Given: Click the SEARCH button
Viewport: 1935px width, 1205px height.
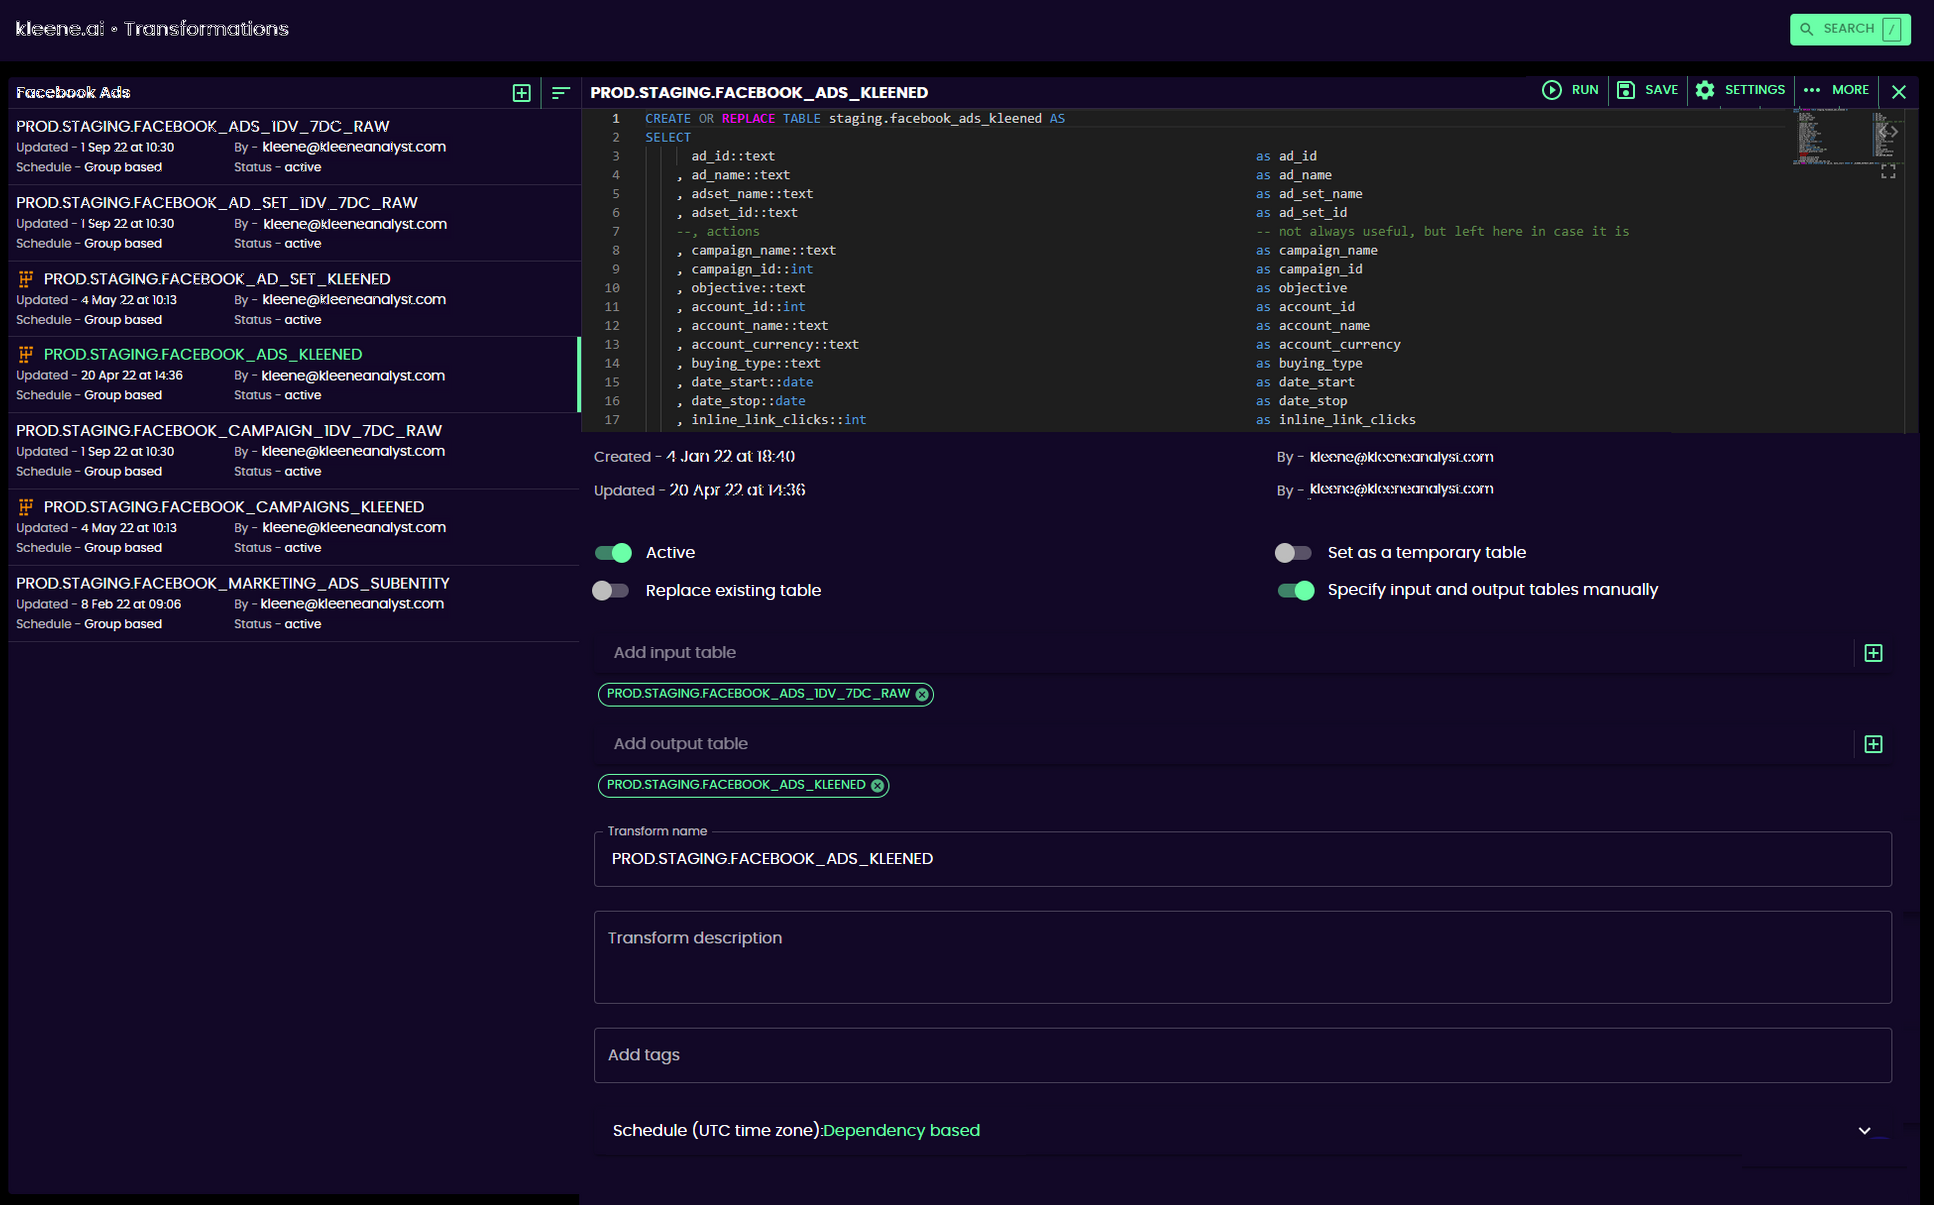Looking at the screenshot, I should click(1849, 29).
